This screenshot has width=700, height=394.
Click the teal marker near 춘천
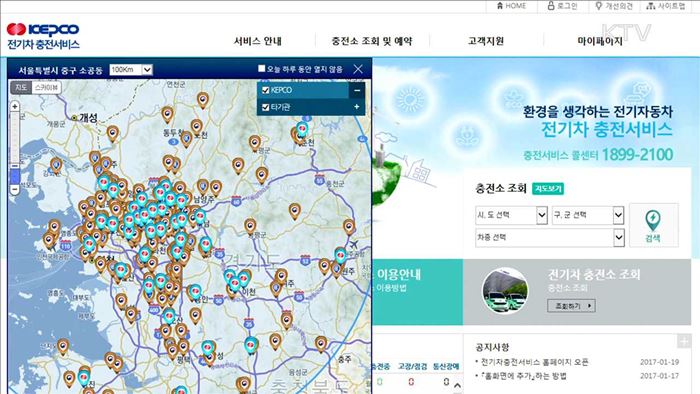click(x=303, y=129)
